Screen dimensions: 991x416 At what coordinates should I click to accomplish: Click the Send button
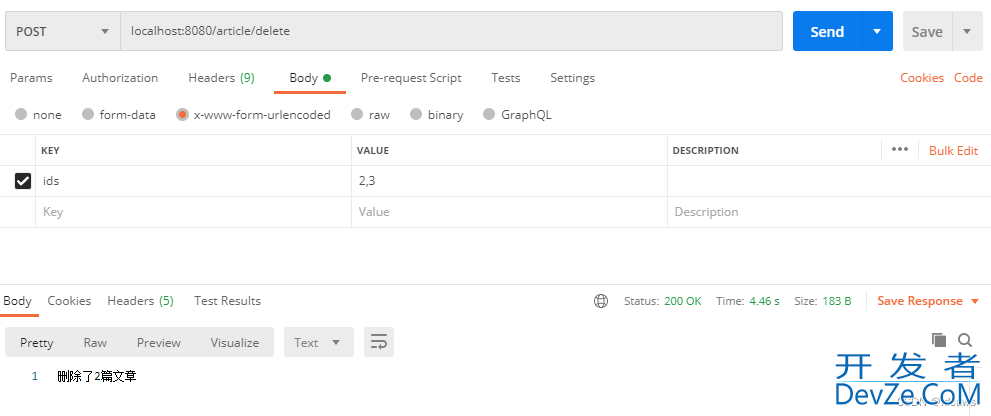click(x=827, y=31)
